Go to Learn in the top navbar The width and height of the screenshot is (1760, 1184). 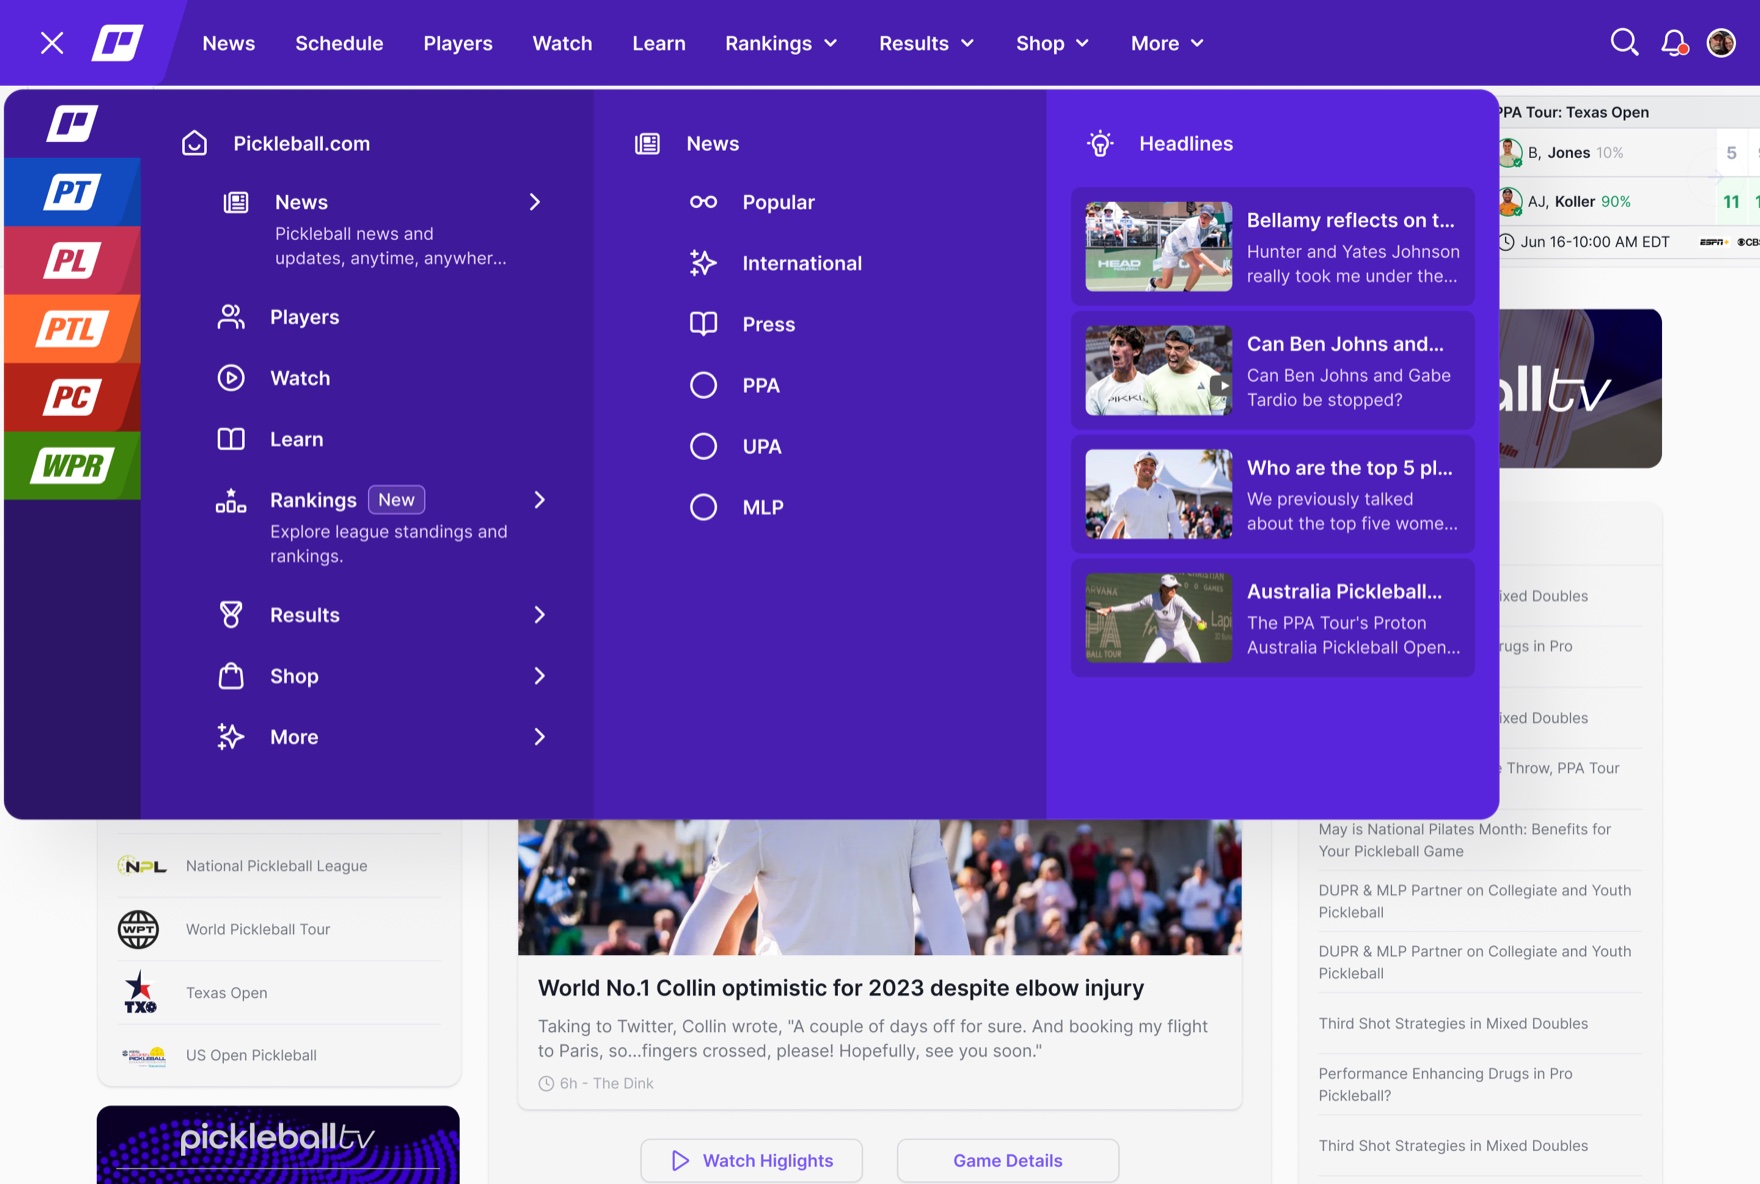[x=659, y=43]
